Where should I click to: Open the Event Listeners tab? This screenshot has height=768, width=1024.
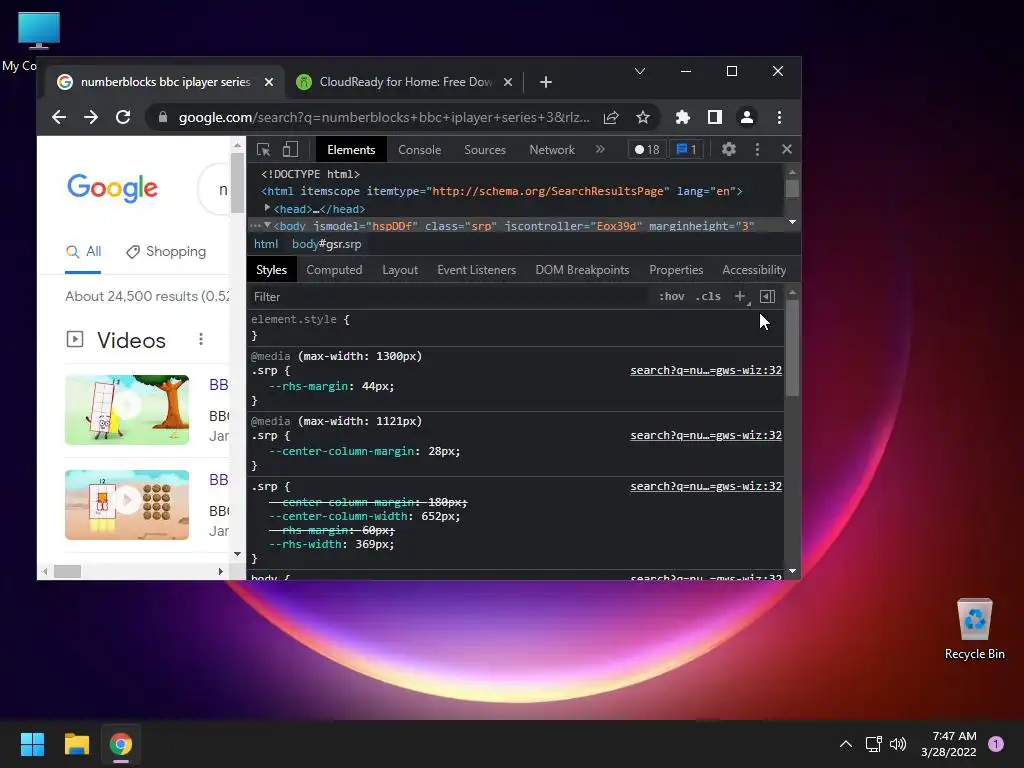click(477, 270)
